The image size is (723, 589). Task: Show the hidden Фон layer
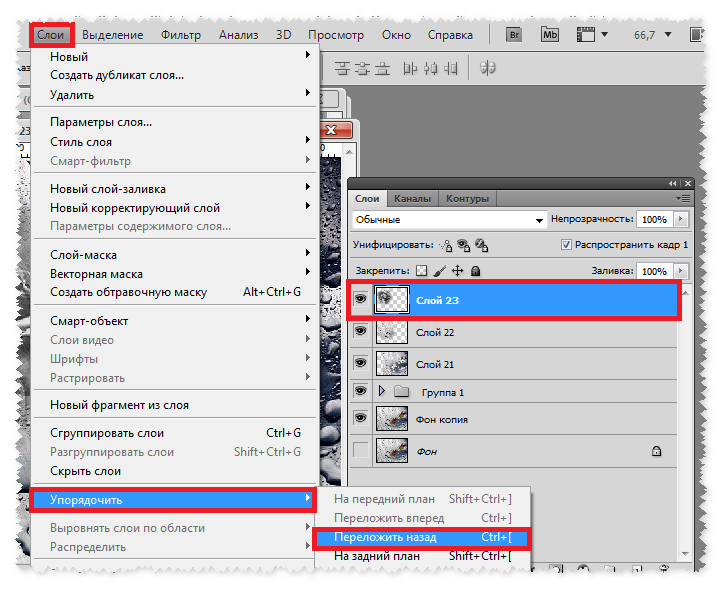pyautogui.click(x=360, y=450)
